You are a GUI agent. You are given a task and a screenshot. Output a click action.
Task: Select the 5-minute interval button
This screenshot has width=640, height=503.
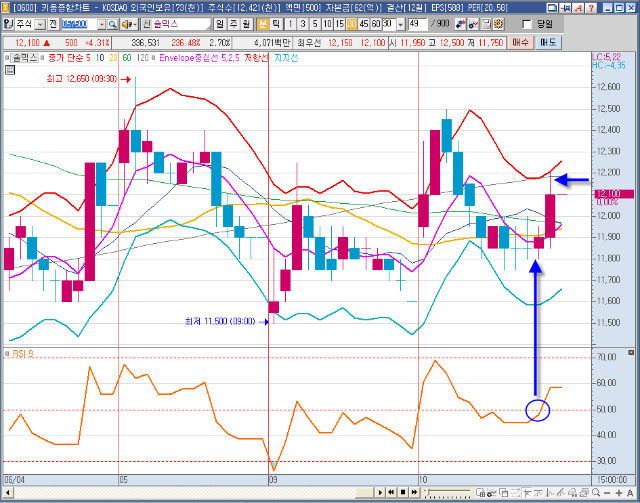(315, 24)
